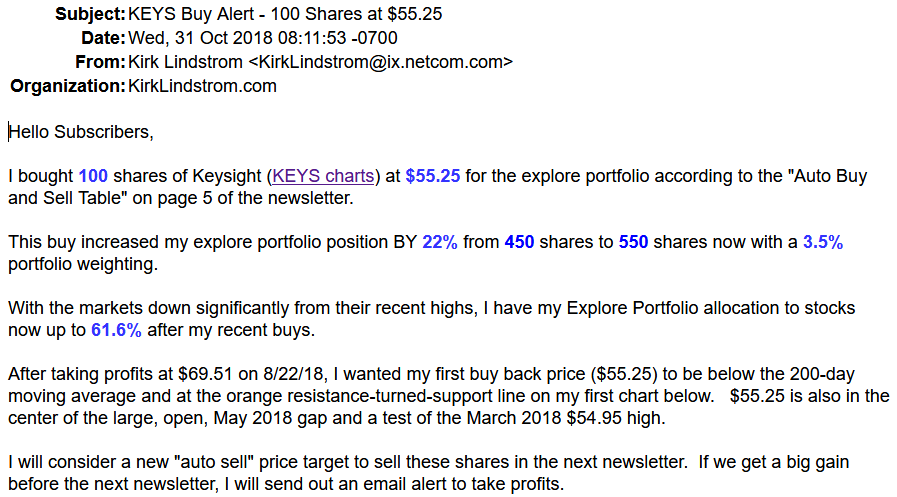
Task: Click the "Hello Subscribers" greeting
Action: 82,131
